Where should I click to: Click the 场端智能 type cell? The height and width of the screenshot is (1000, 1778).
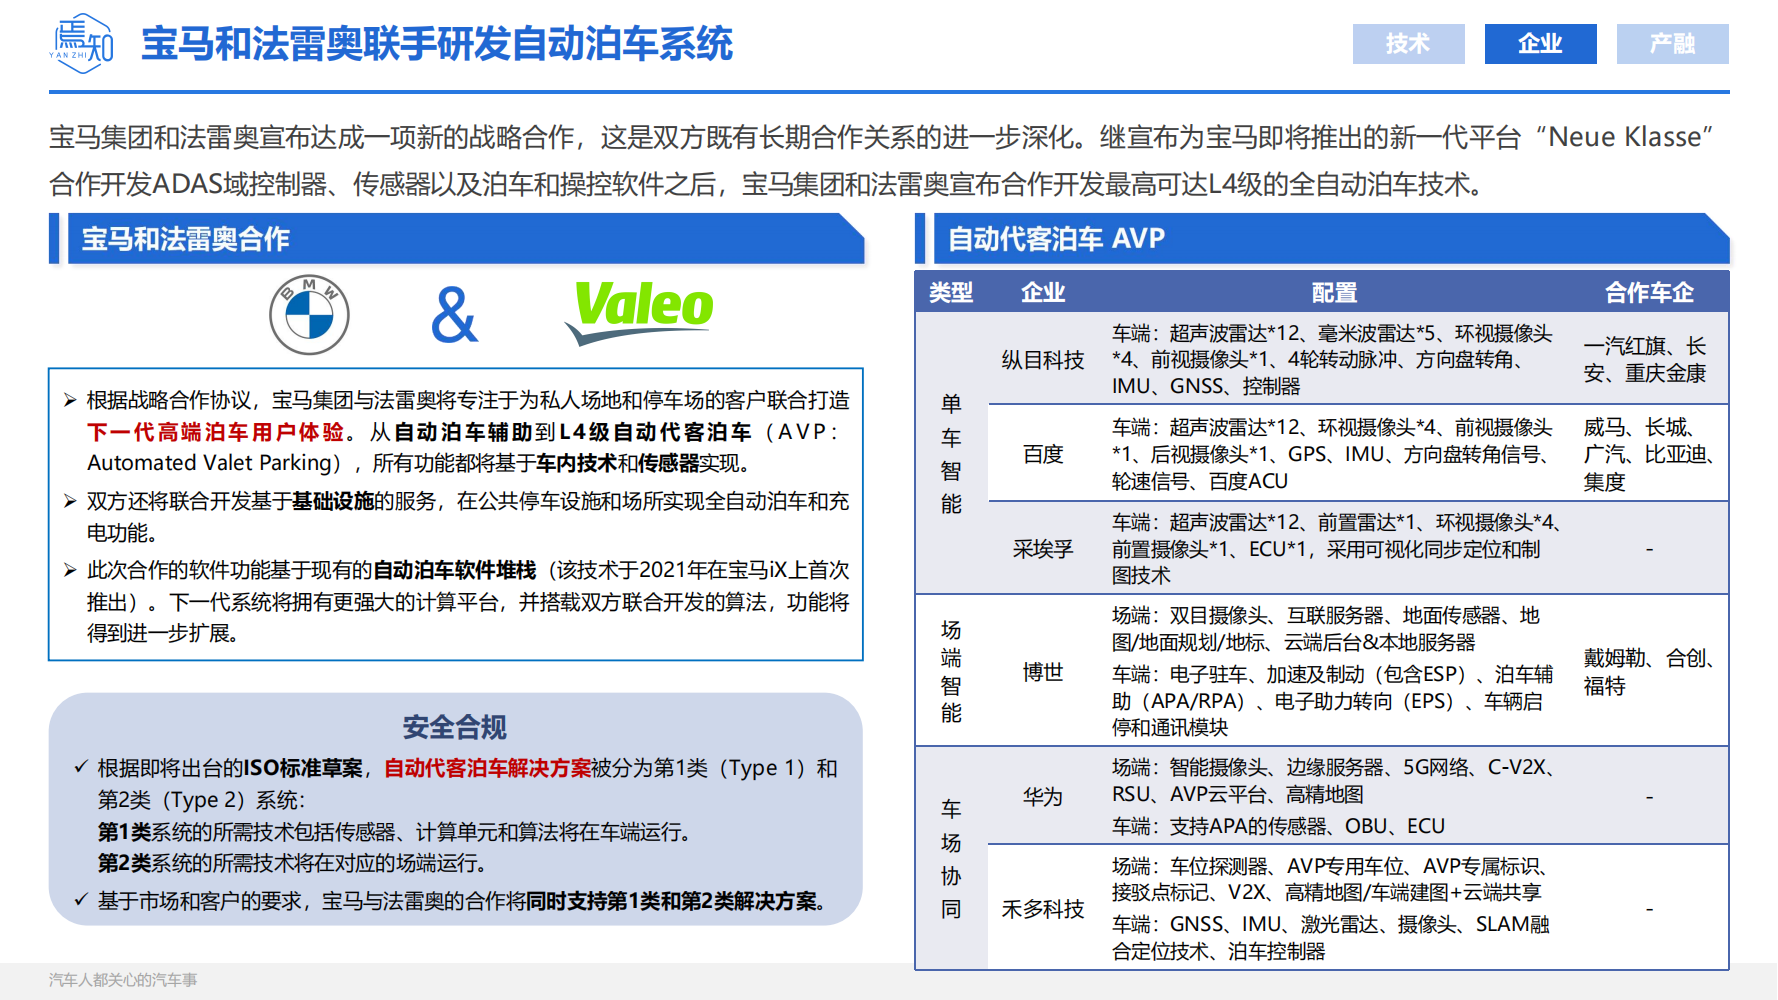tap(951, 671)
